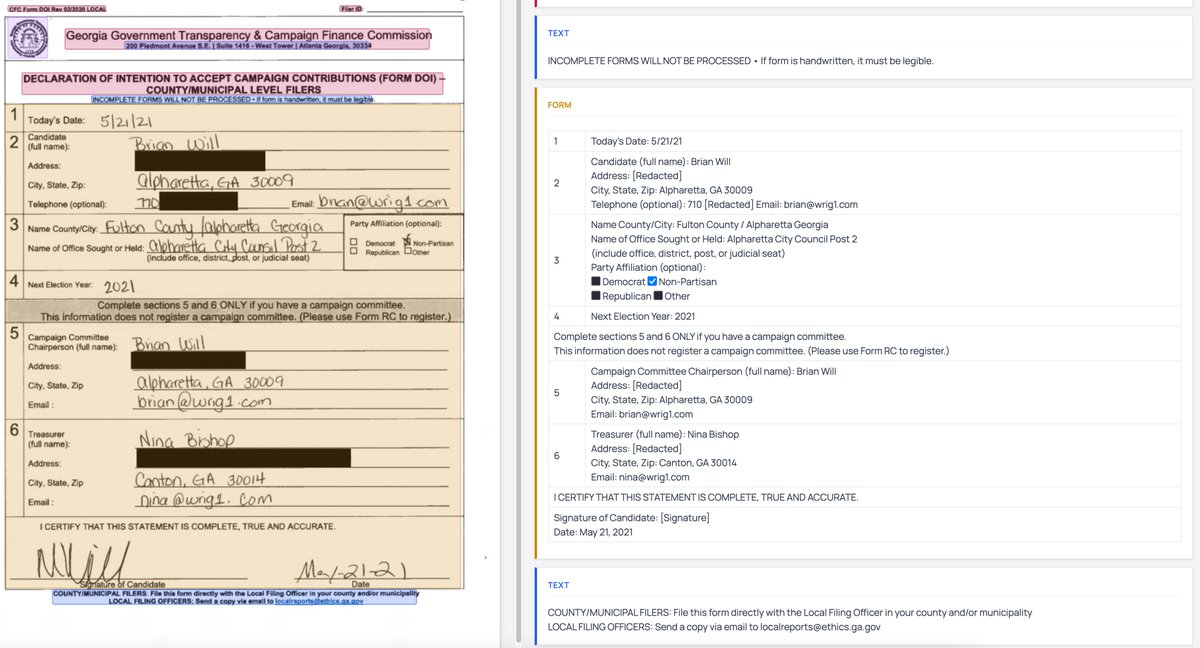Click handwritten 2021 next to Next Election Year

point(119,285)
